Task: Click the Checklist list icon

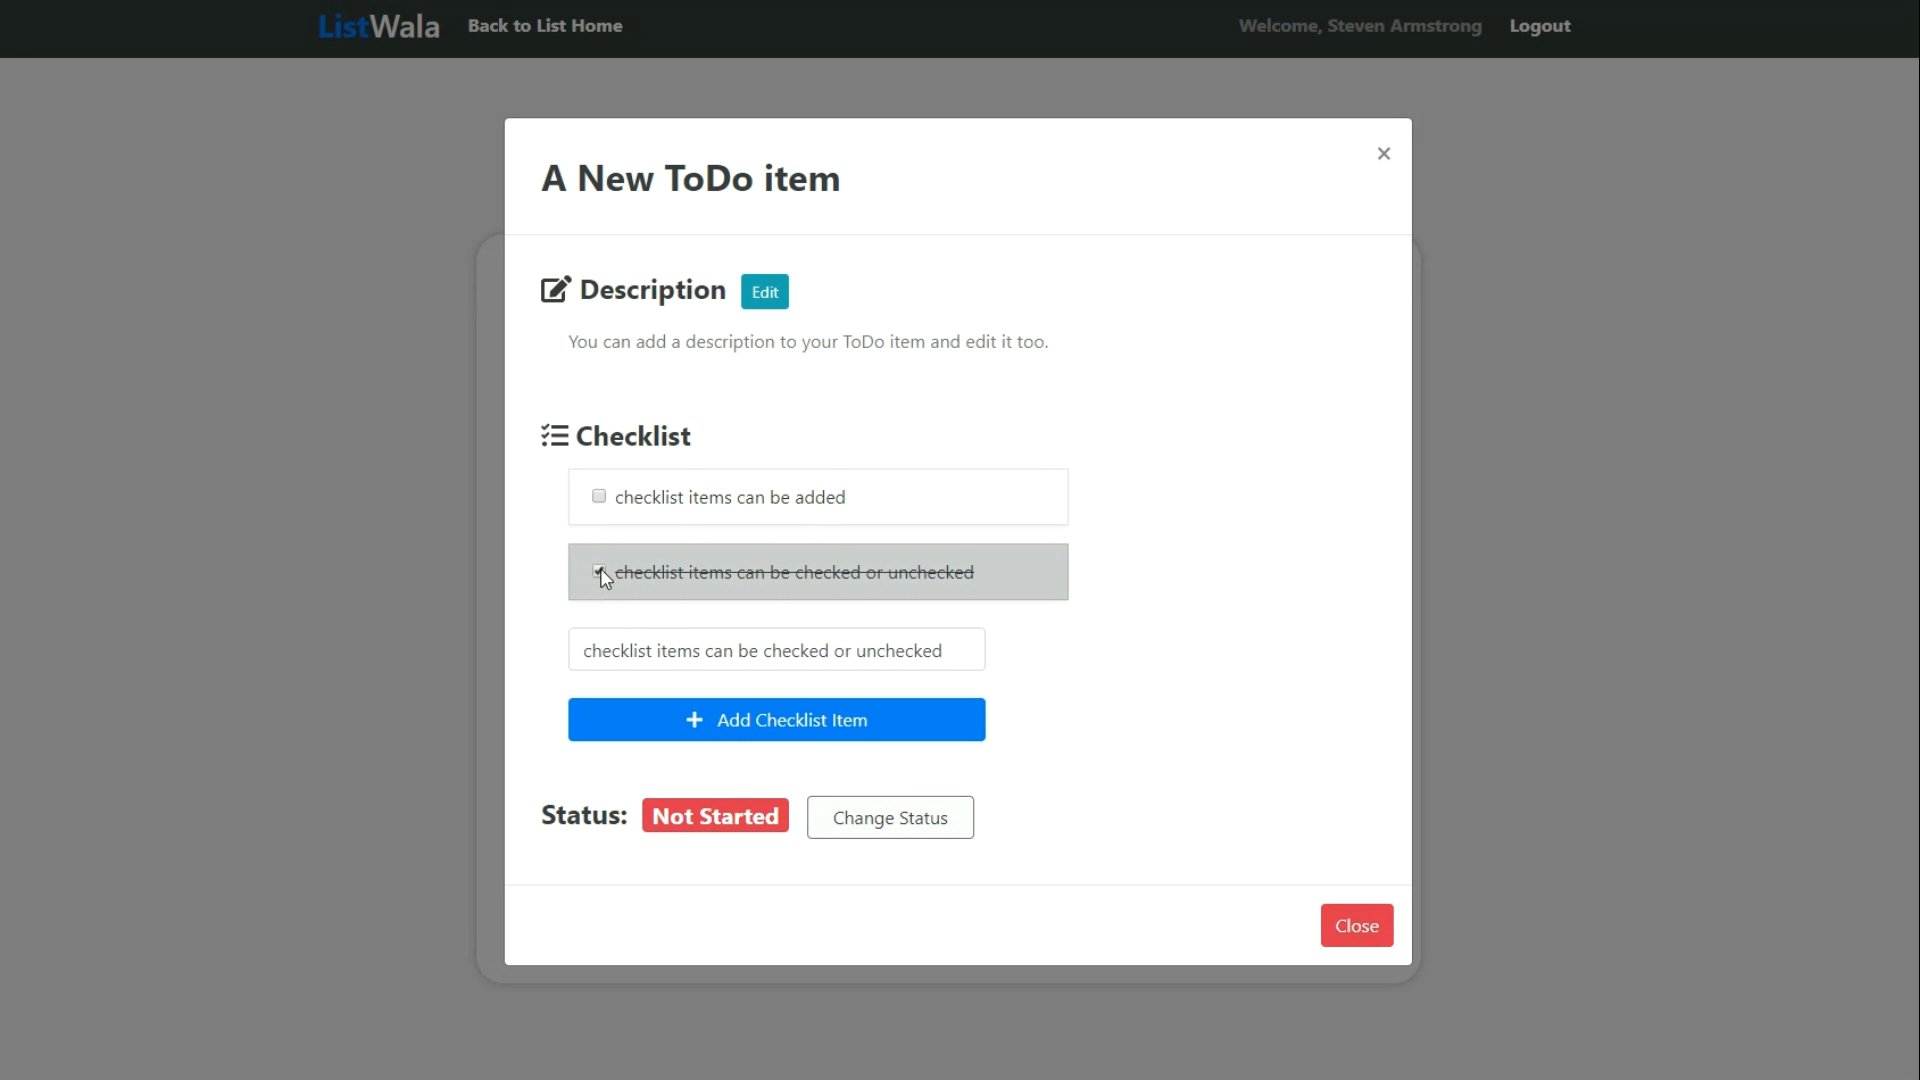Action: 554,436
